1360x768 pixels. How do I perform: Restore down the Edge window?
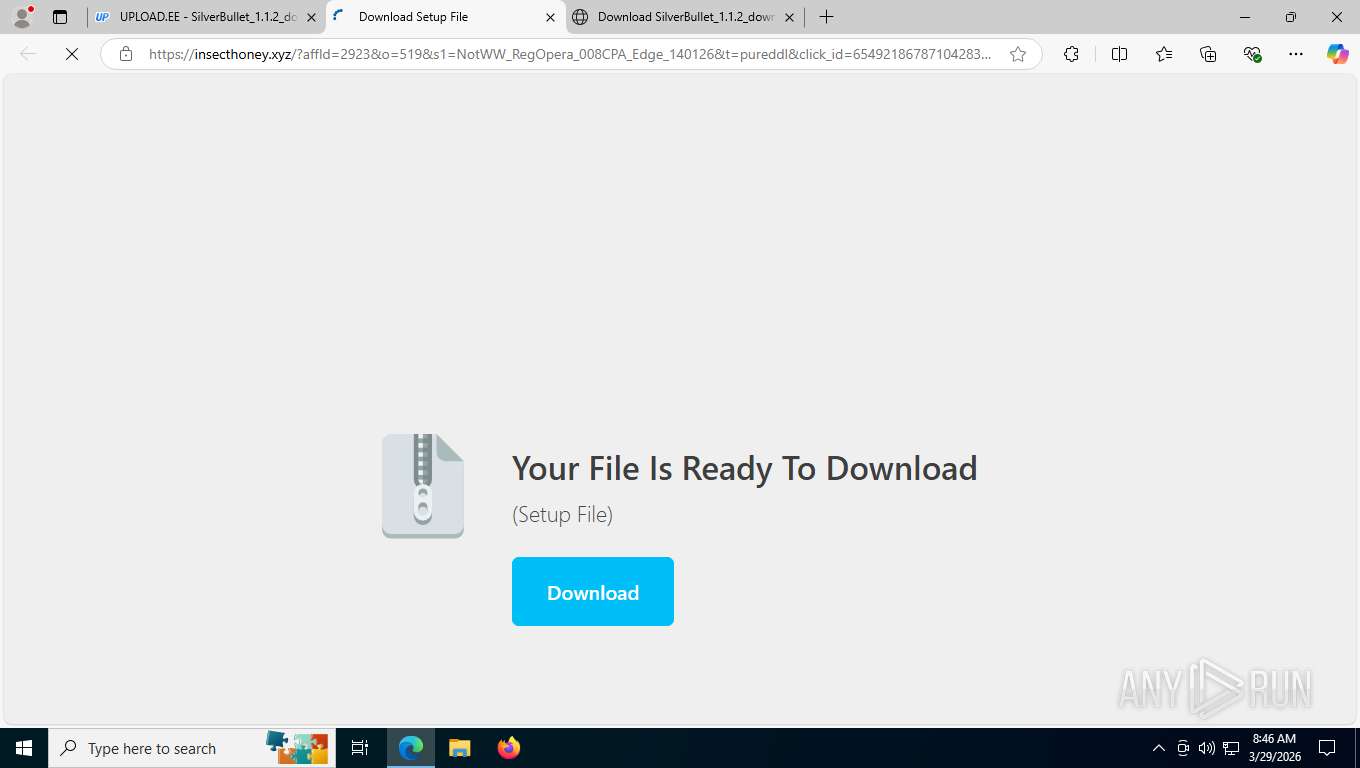1290,17
